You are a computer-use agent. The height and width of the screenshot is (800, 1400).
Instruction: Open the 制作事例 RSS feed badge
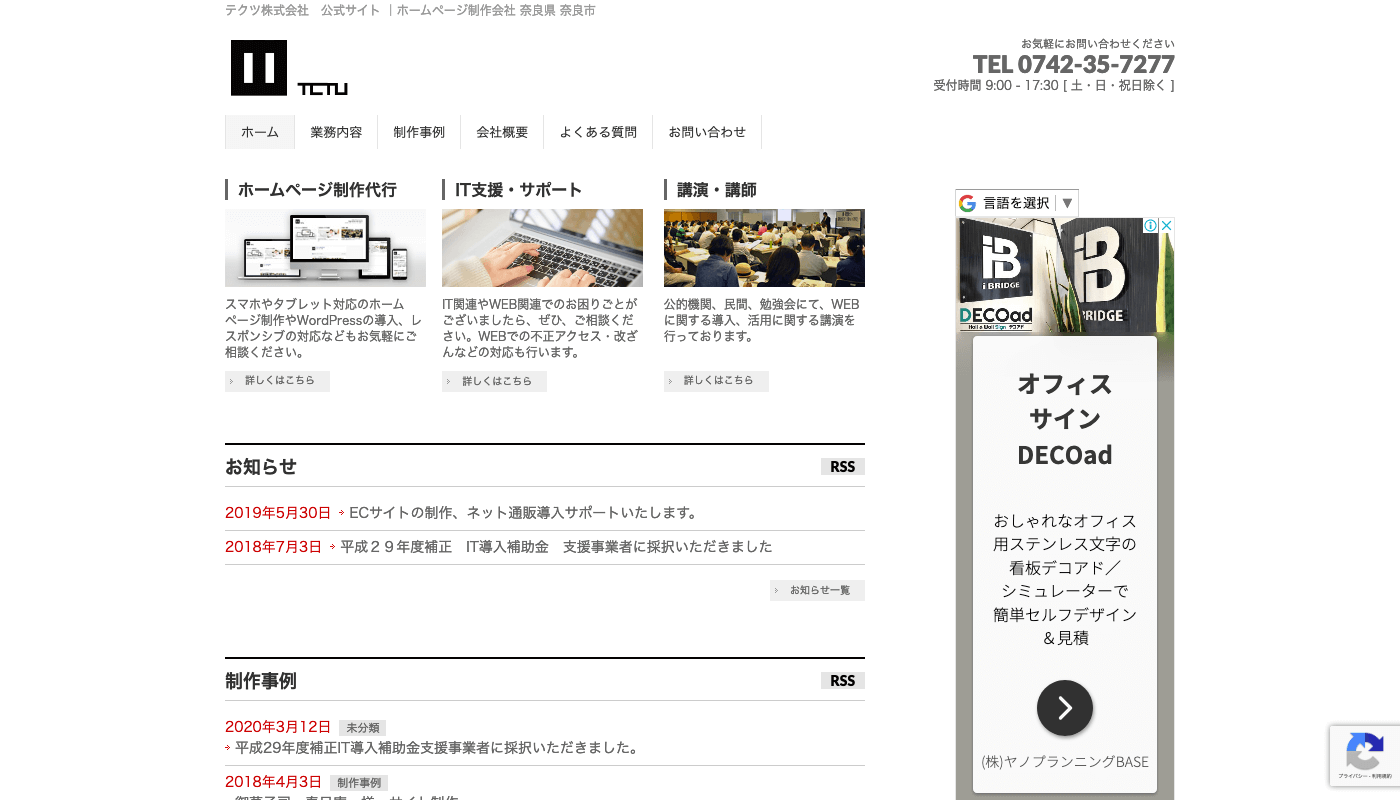842,681
